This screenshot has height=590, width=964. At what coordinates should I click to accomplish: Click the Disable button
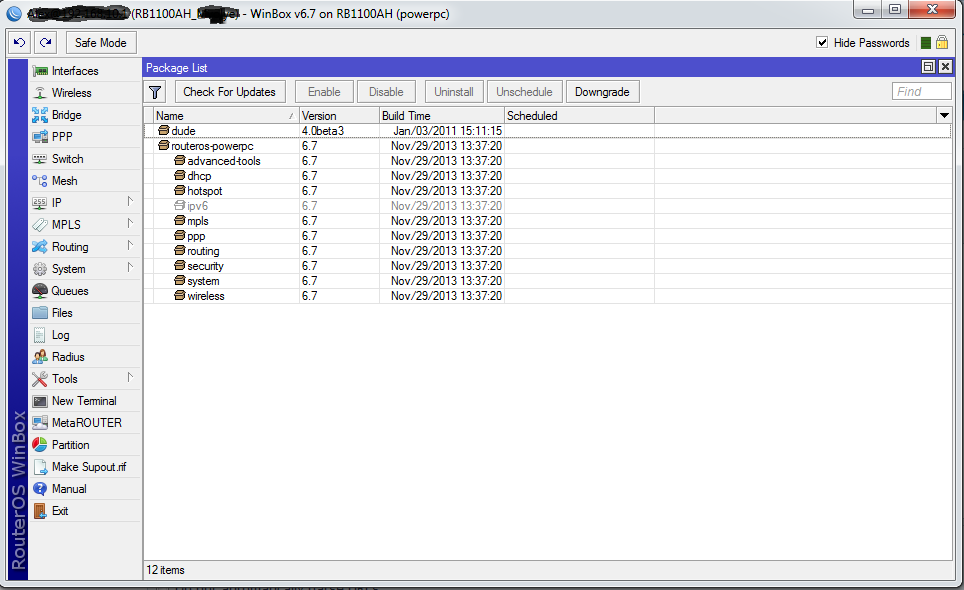tap(386, 92)
